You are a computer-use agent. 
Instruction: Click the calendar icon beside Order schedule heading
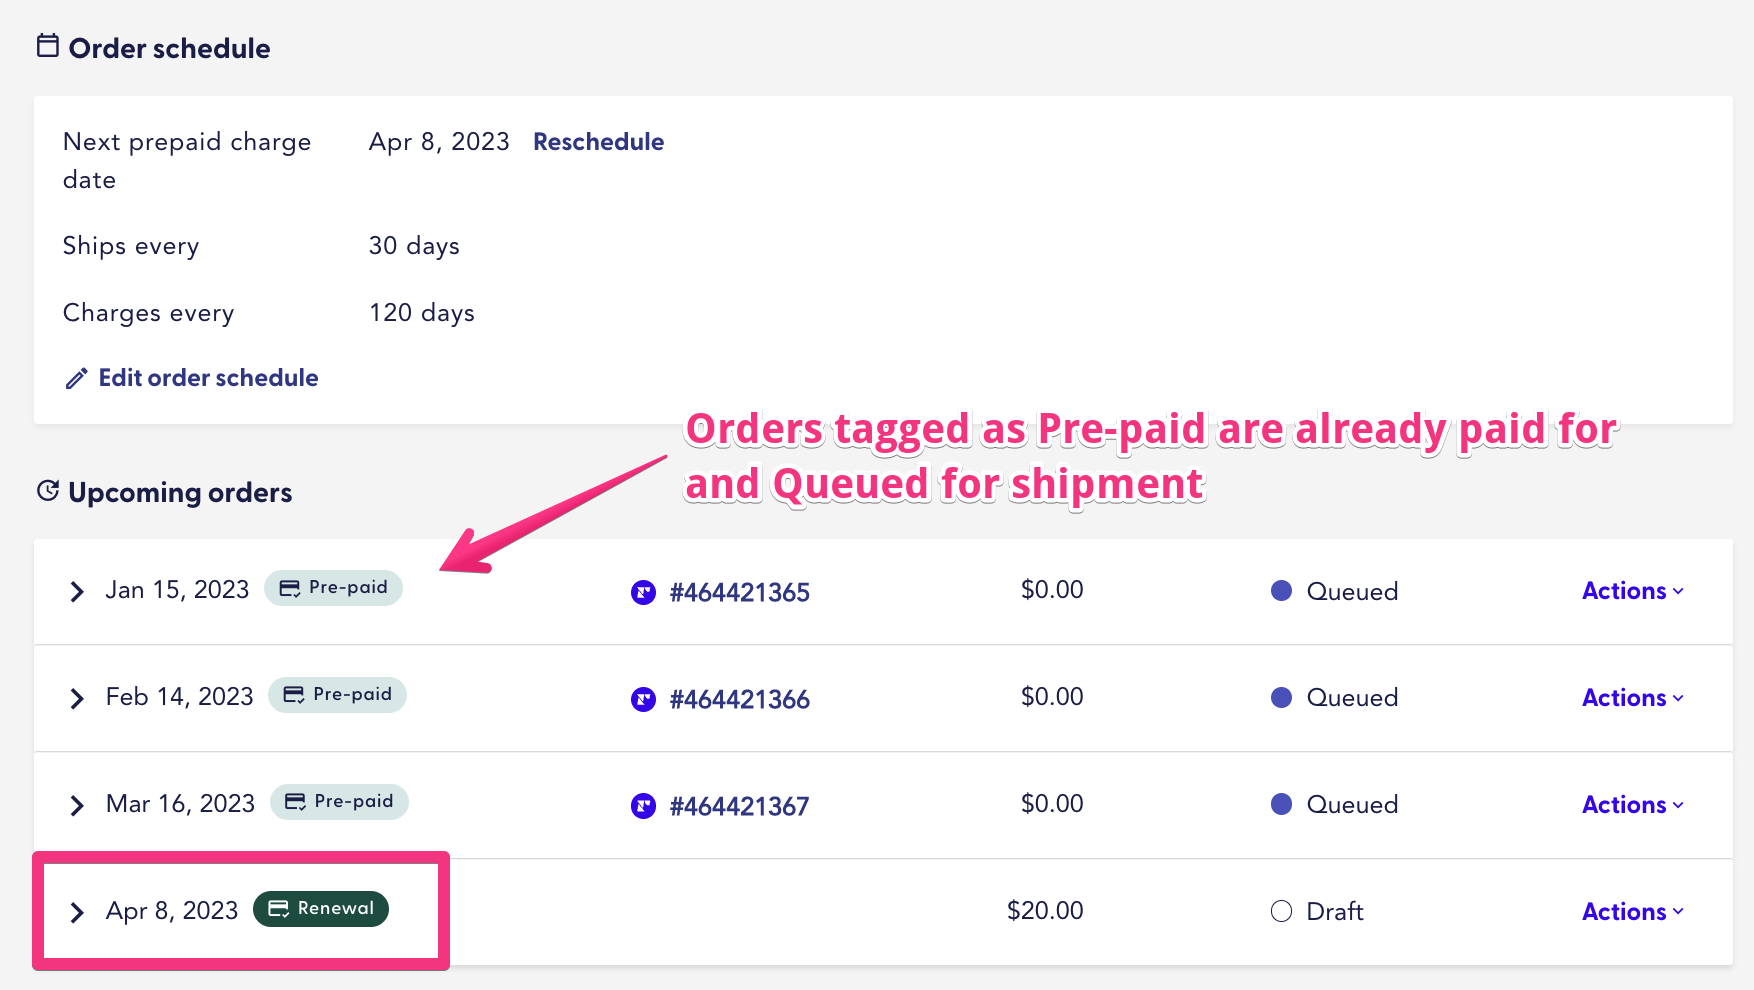click(46, 45)
